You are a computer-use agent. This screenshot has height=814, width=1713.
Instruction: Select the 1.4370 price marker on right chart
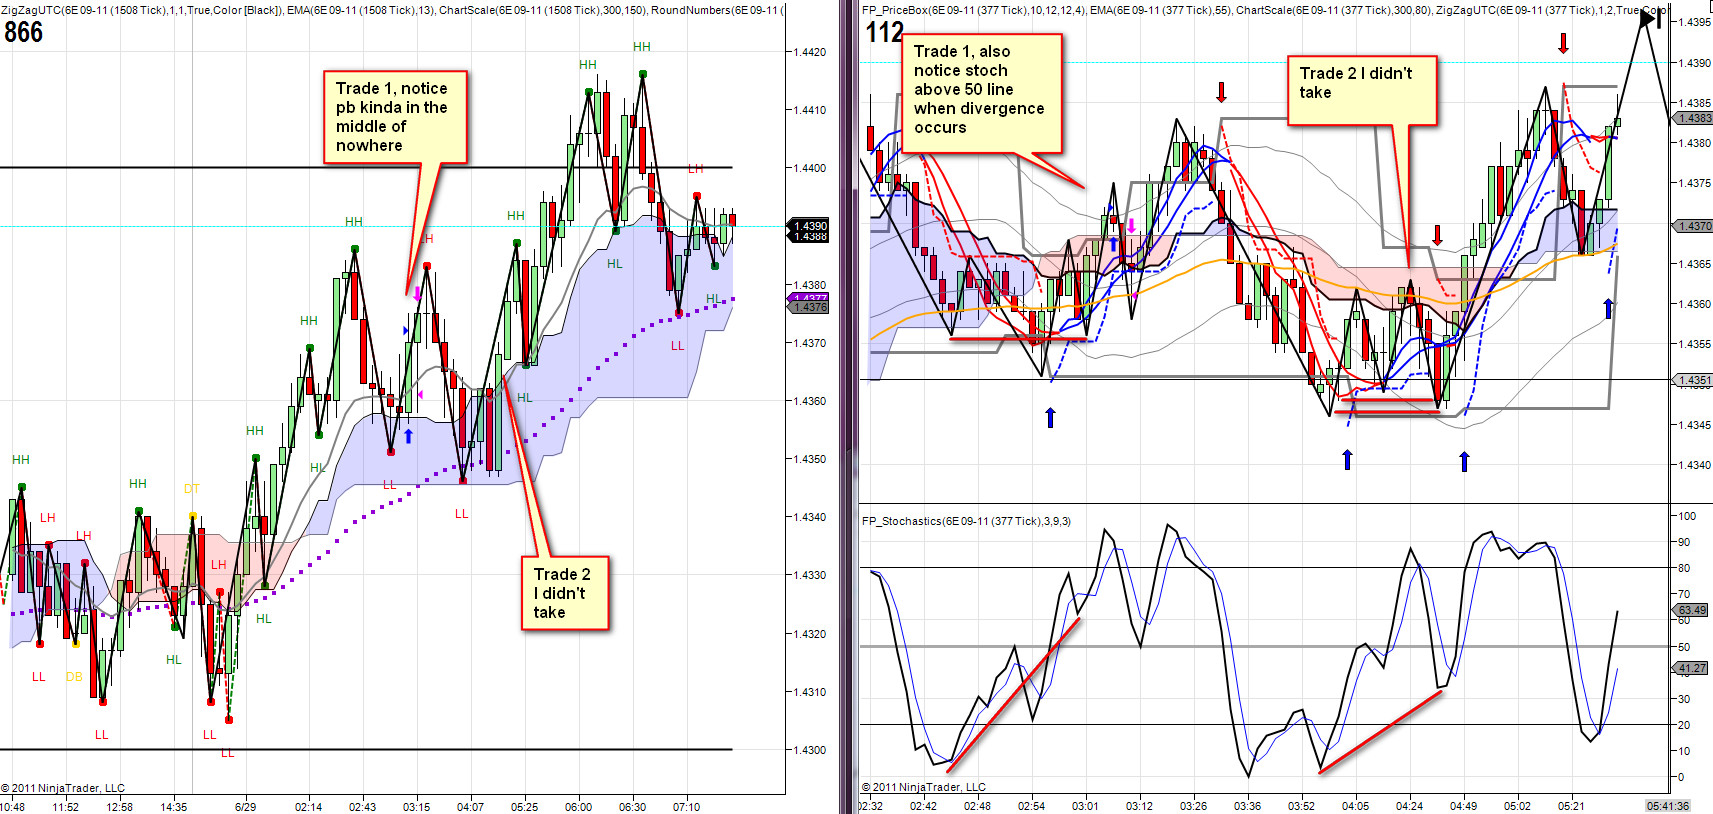click(x=1693, y=226)
